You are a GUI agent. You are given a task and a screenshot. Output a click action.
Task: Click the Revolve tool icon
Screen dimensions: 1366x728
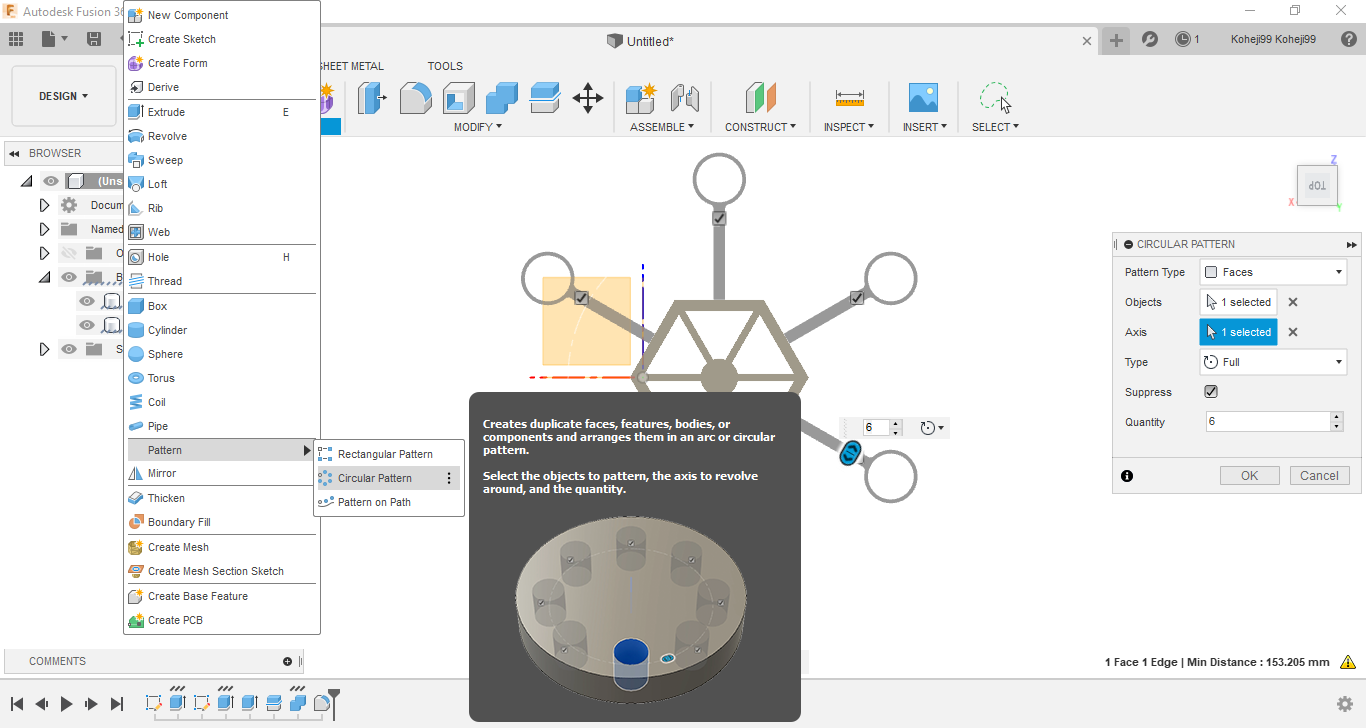(136, 136)
